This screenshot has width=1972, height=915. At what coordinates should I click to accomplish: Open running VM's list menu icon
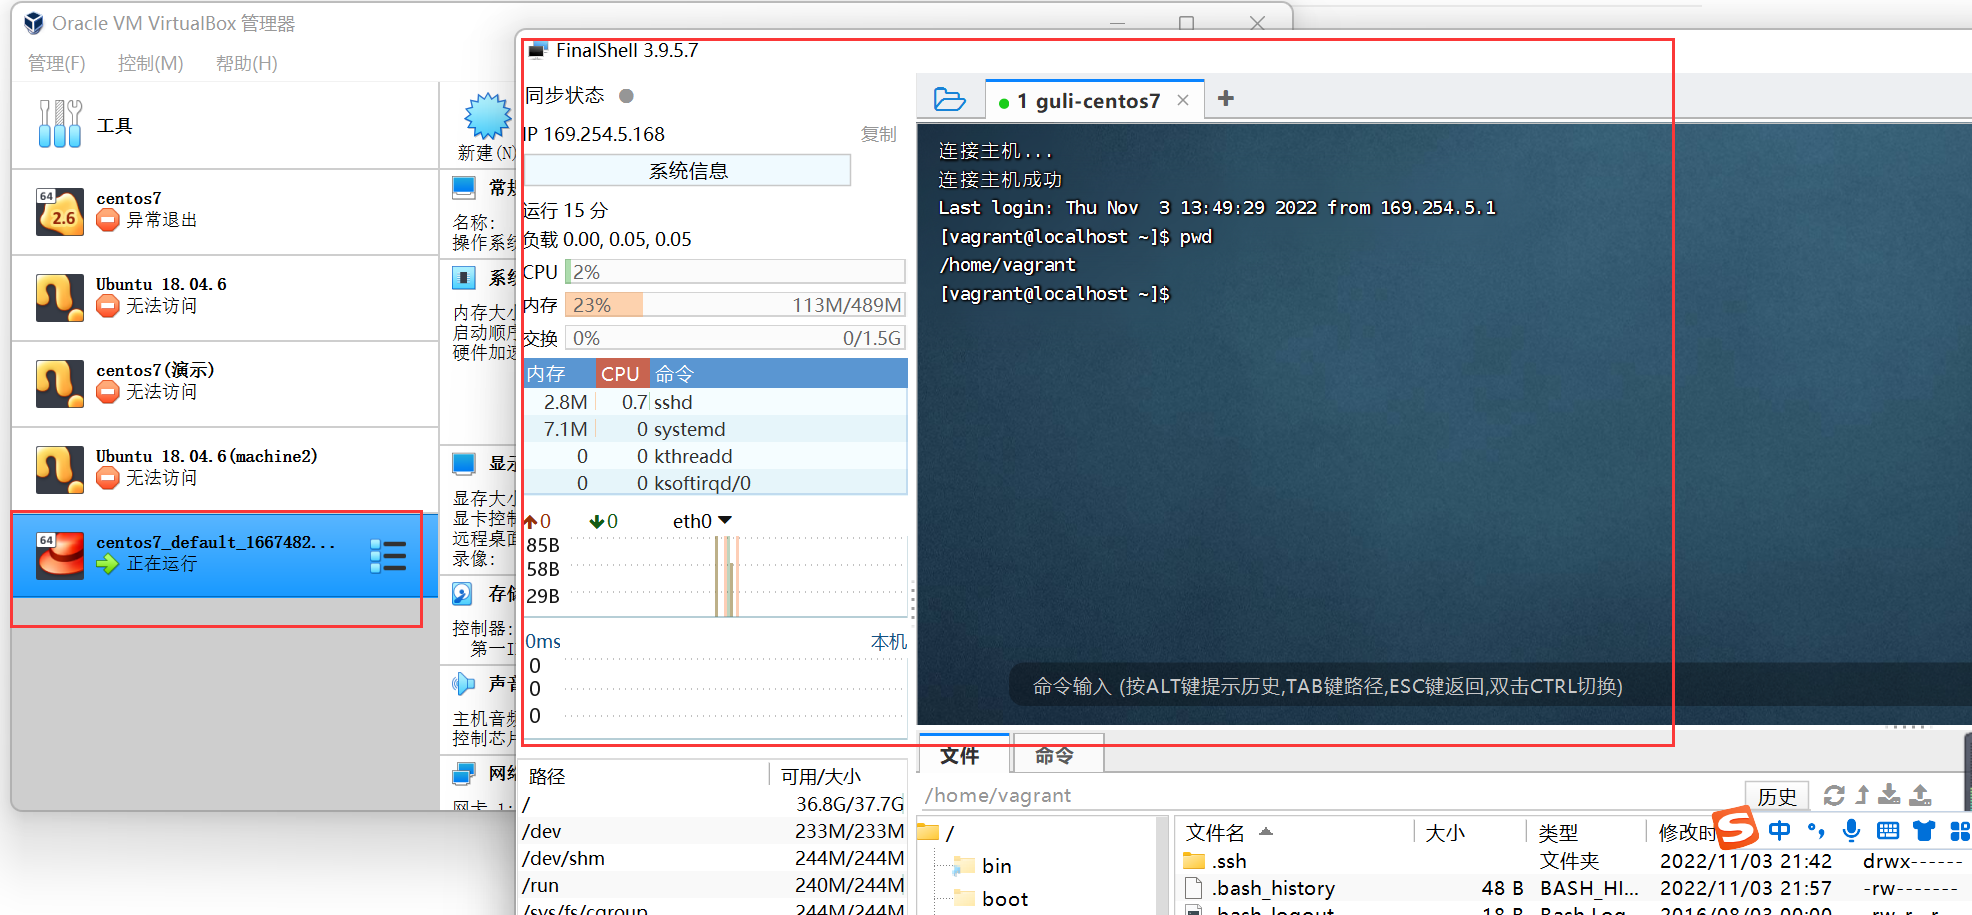tap(388, 556)
